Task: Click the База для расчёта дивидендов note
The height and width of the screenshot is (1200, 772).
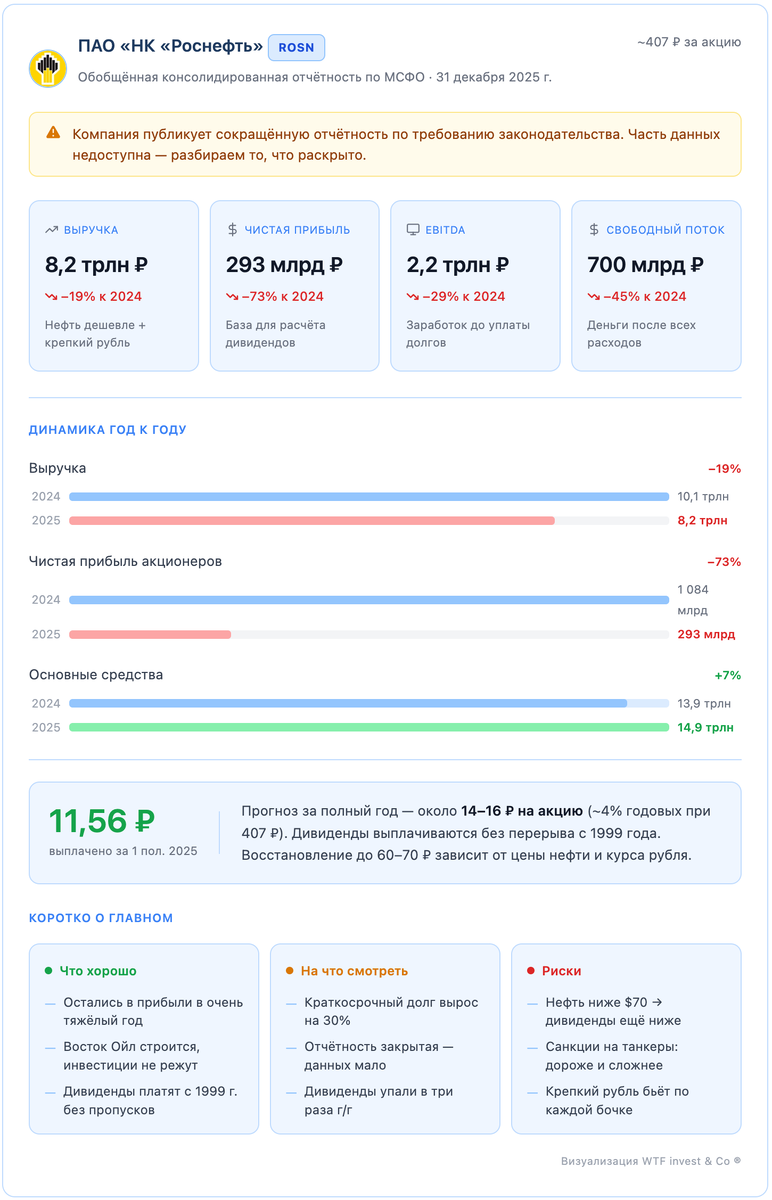Action: [276, 334]
